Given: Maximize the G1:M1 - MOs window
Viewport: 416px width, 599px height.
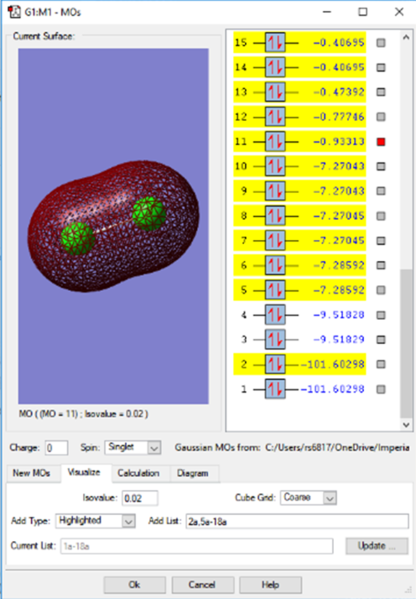Looking at the screenshot, I should tap(363, 12).
